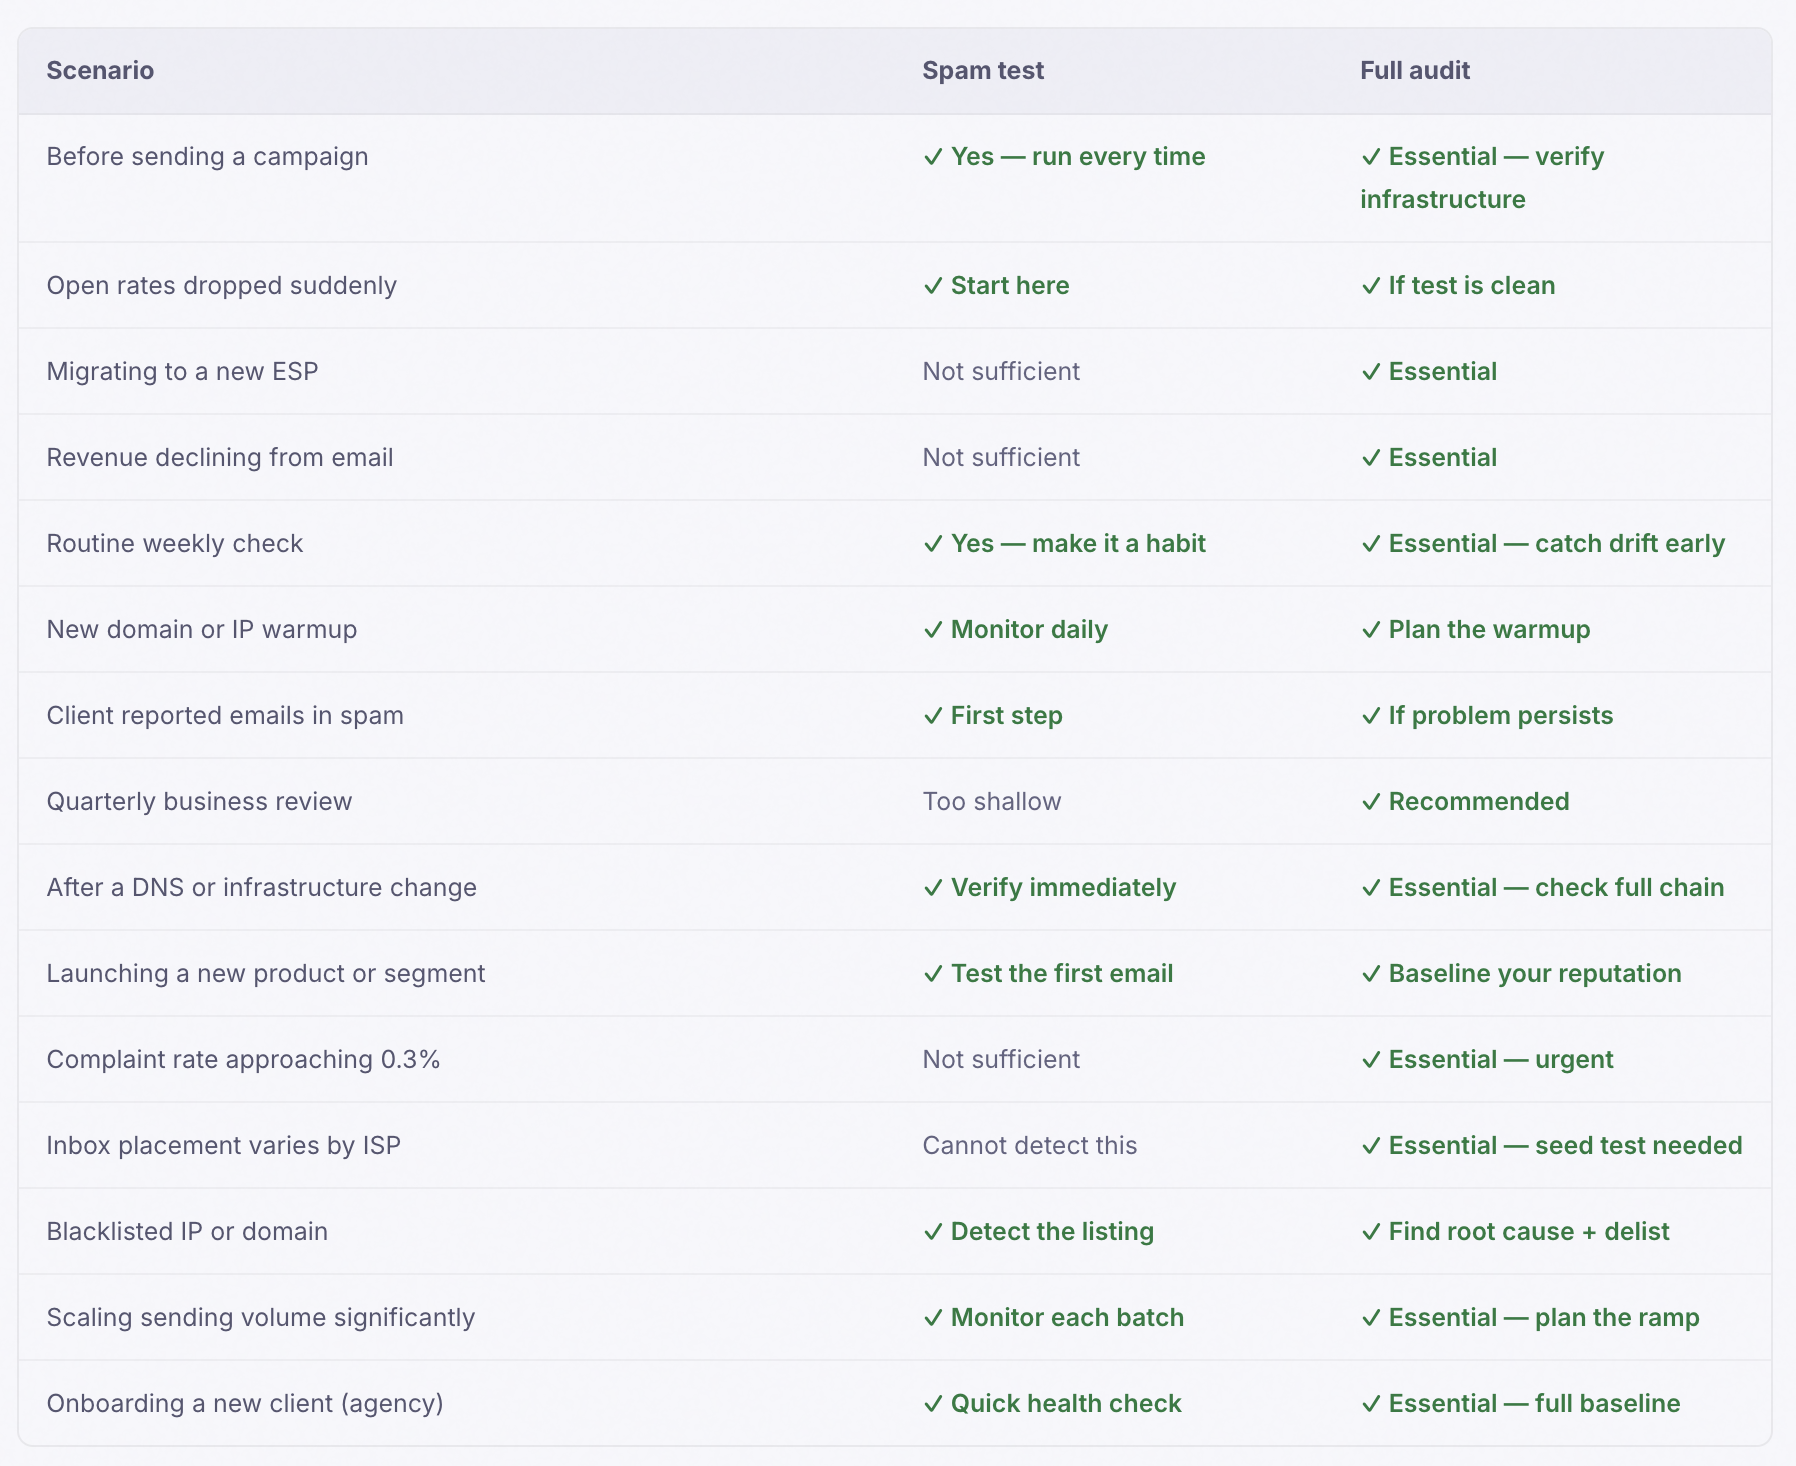Viewport: 1796px width, 1466px height.
Task: Select the "Migrating to a new ESP" row
Action: [x=183, y=371]
